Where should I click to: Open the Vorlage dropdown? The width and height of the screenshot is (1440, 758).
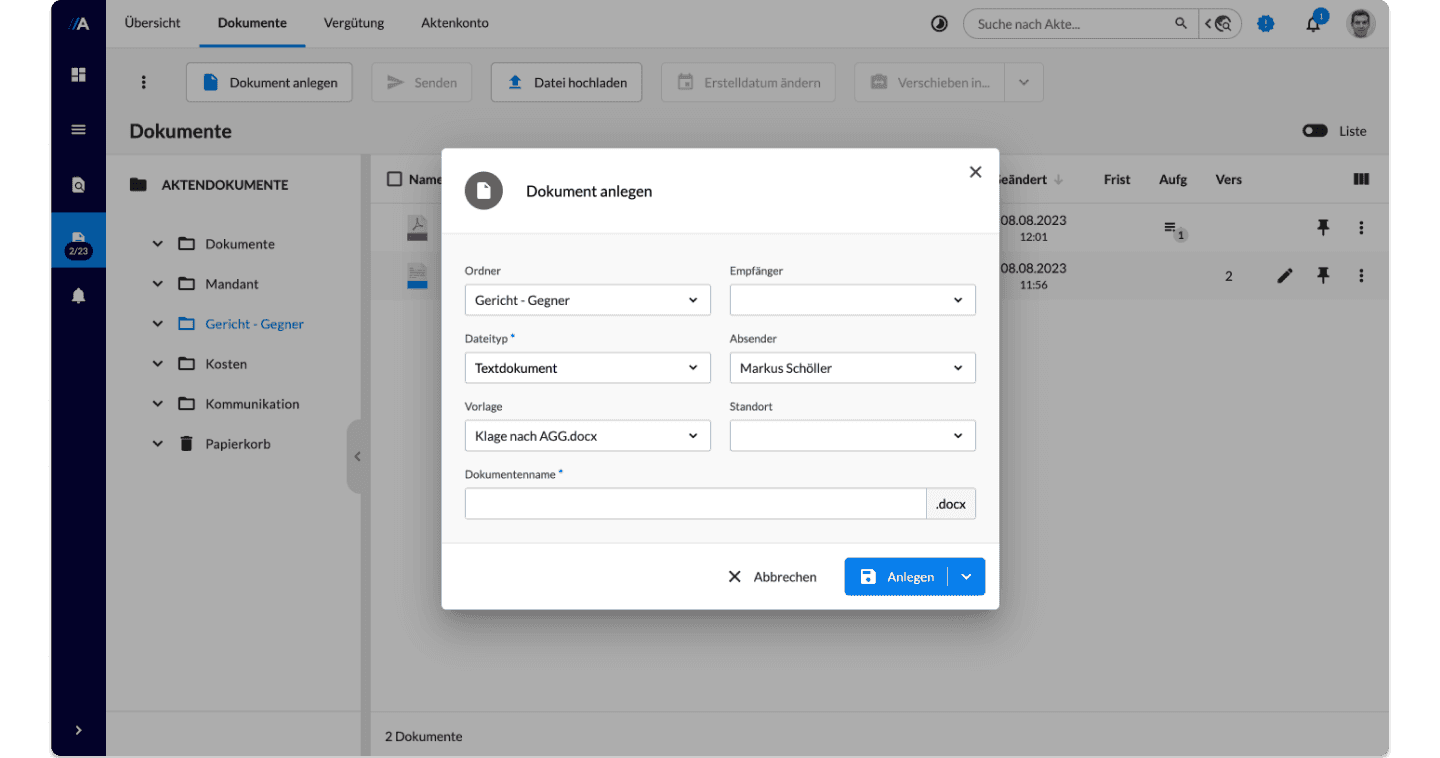click(588, 436)
